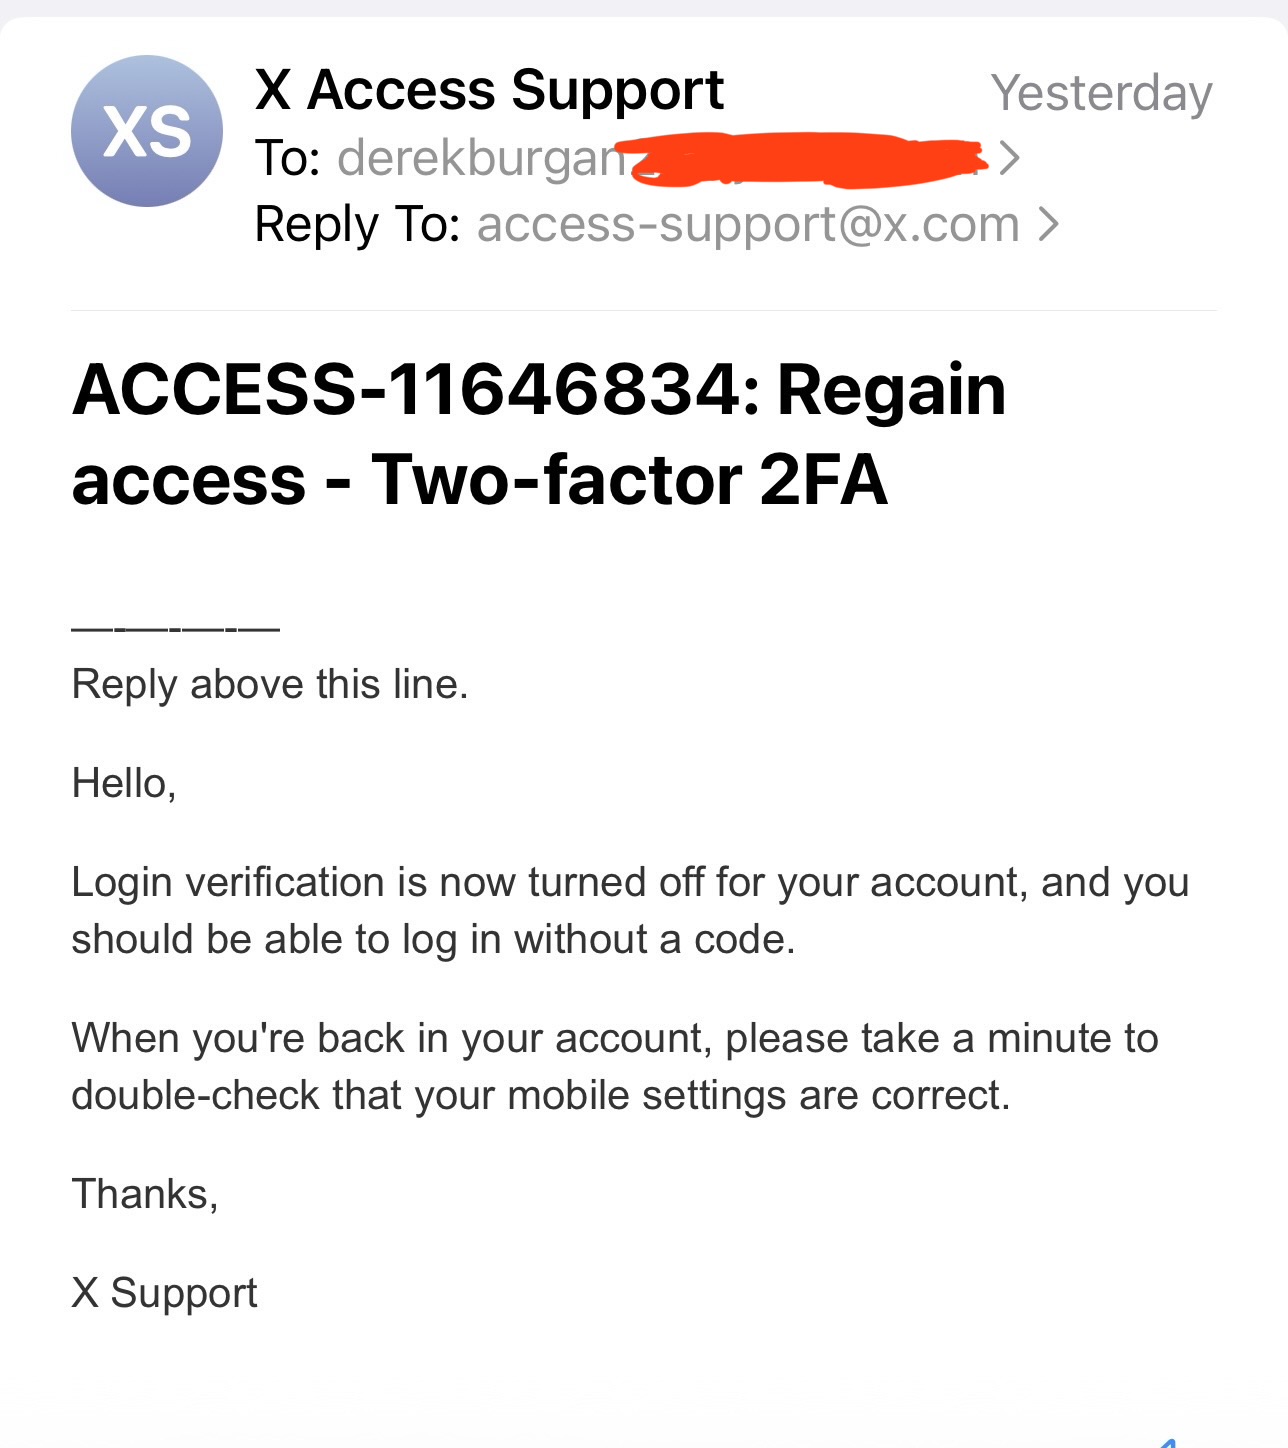Image resolution: width=1288 pixels, height=1448 pixels.
Task: Click the Yesterday date label
Action: tap(1101, 93)
